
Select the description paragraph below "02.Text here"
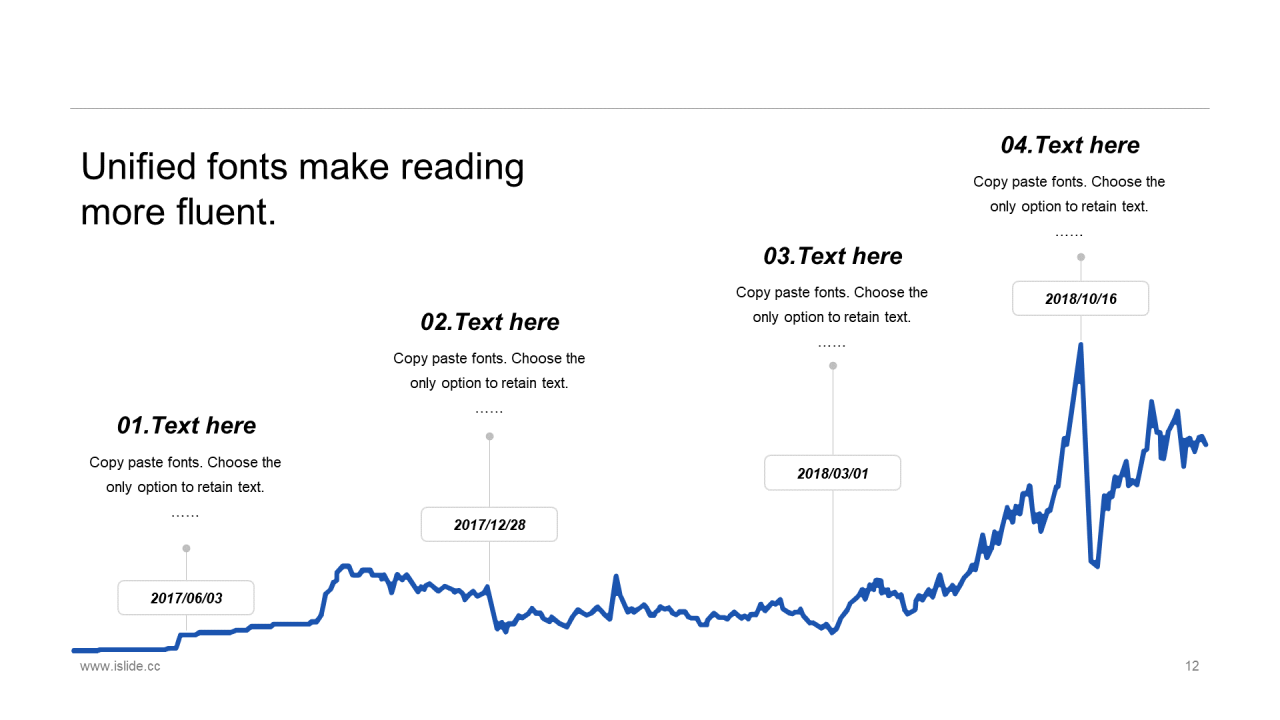(489, 371)
